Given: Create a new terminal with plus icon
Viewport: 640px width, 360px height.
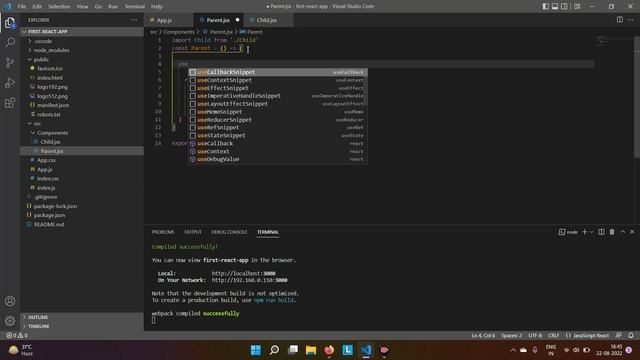Looking at the screenshot, I should pos(584,232).
